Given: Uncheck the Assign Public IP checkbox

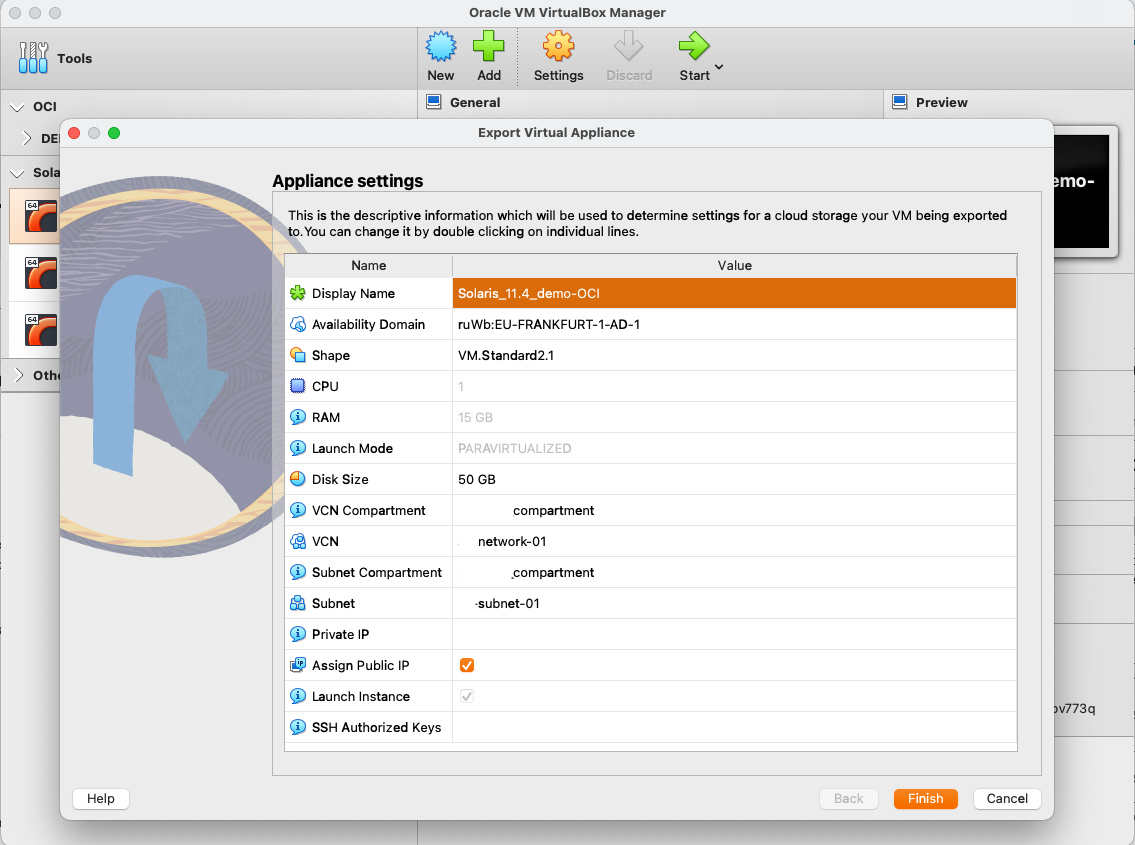Looking at the screenshot, I should (x=467, y=665).
